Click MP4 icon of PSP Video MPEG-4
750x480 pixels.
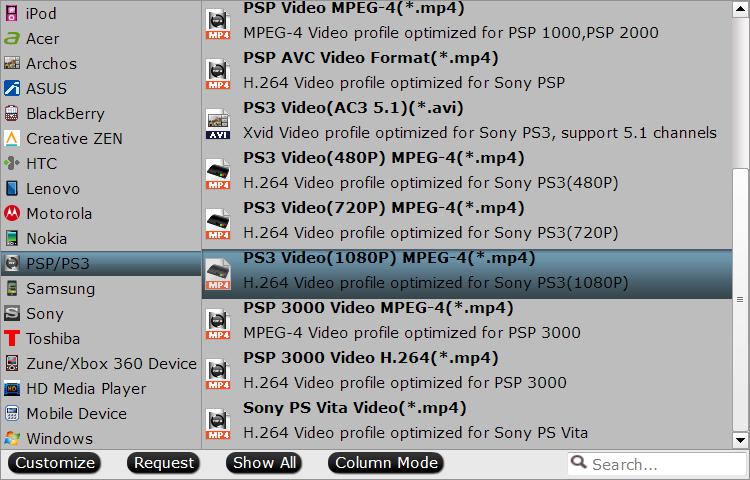pyautogui.click(x=218, y=24)
